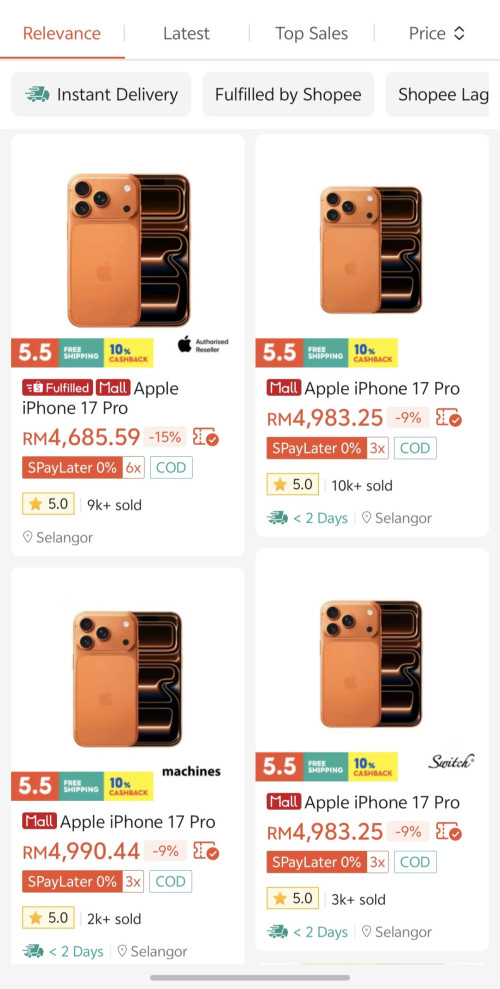The image size is (500, 989).
Task: Toggle the Fulfilled by Shopee filter
Action: click(x=288, y=95)
